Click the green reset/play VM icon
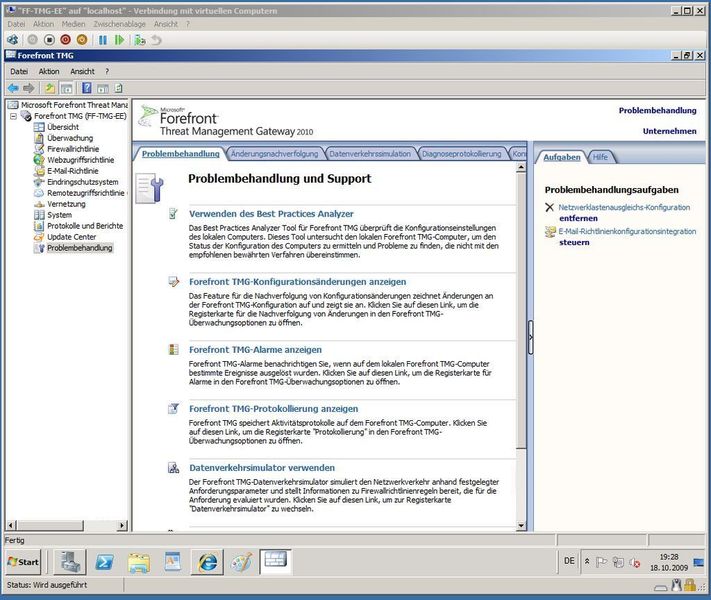This screenshot has width=711, height=600. [119, 40]
